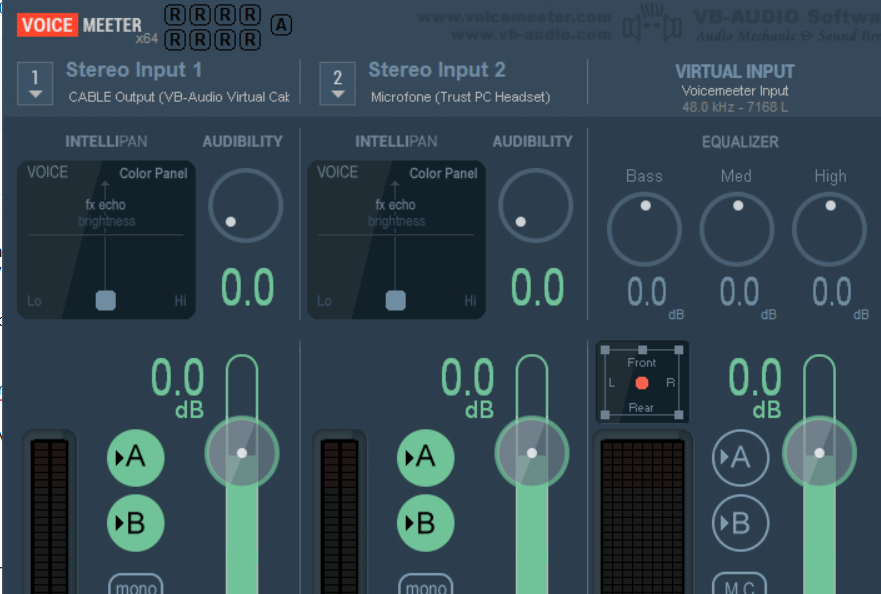Click the Virtual Input level meter
The height and width of the screenshot is (594, 881).
642,513
